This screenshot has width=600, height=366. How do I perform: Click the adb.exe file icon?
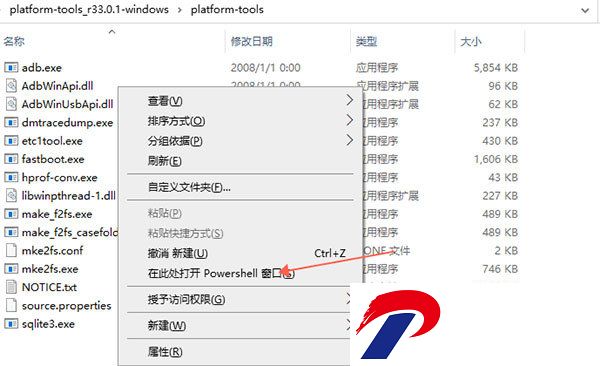click(11, 68)
